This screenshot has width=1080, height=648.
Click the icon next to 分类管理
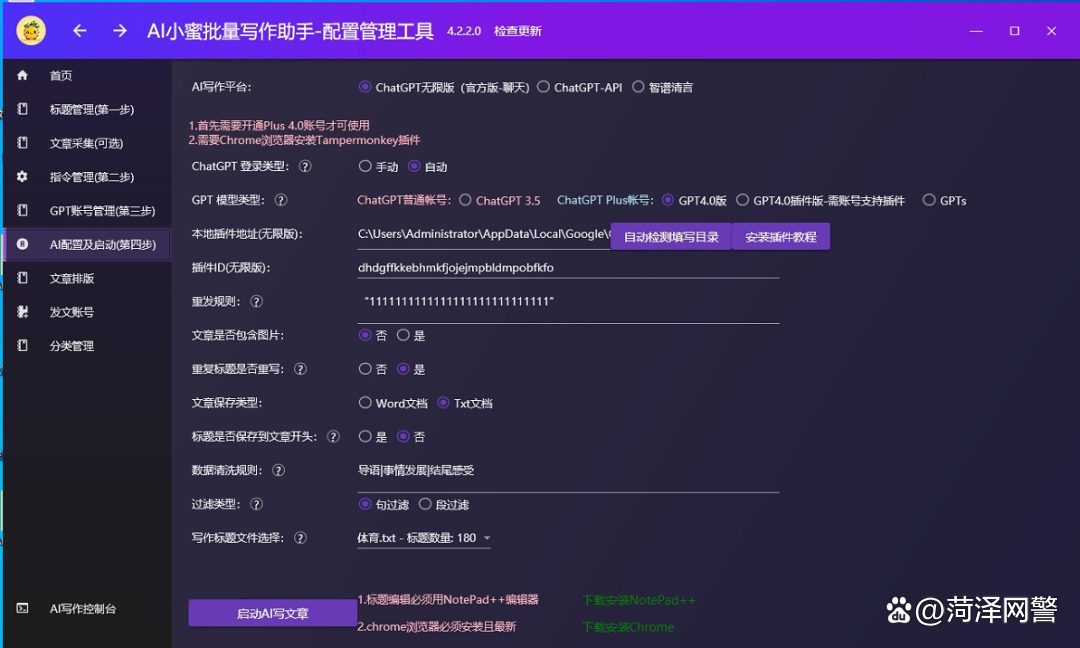pos(23,345)
